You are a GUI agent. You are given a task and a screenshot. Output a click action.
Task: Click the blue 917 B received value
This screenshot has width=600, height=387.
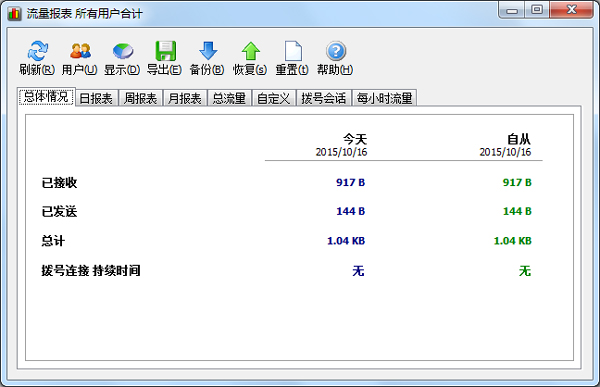click(351, 183)
